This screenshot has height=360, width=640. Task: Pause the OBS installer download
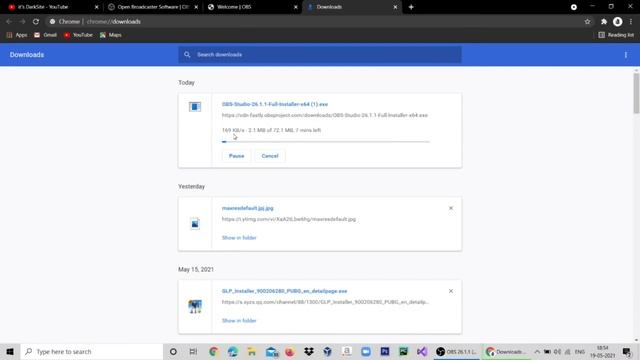236,156
